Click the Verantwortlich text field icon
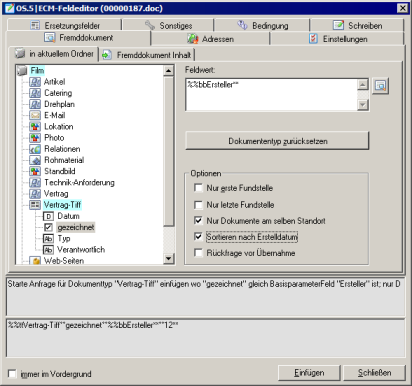The height and width of the screenshot is (386, 412). coord(48,250)
